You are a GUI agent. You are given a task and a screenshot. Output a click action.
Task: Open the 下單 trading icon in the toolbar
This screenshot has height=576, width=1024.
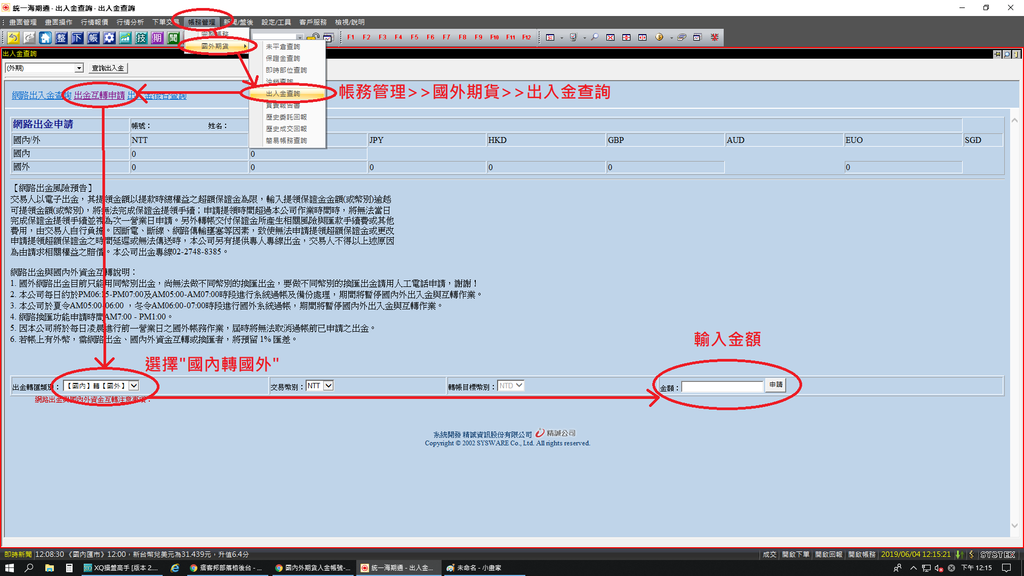click(78, 38)
